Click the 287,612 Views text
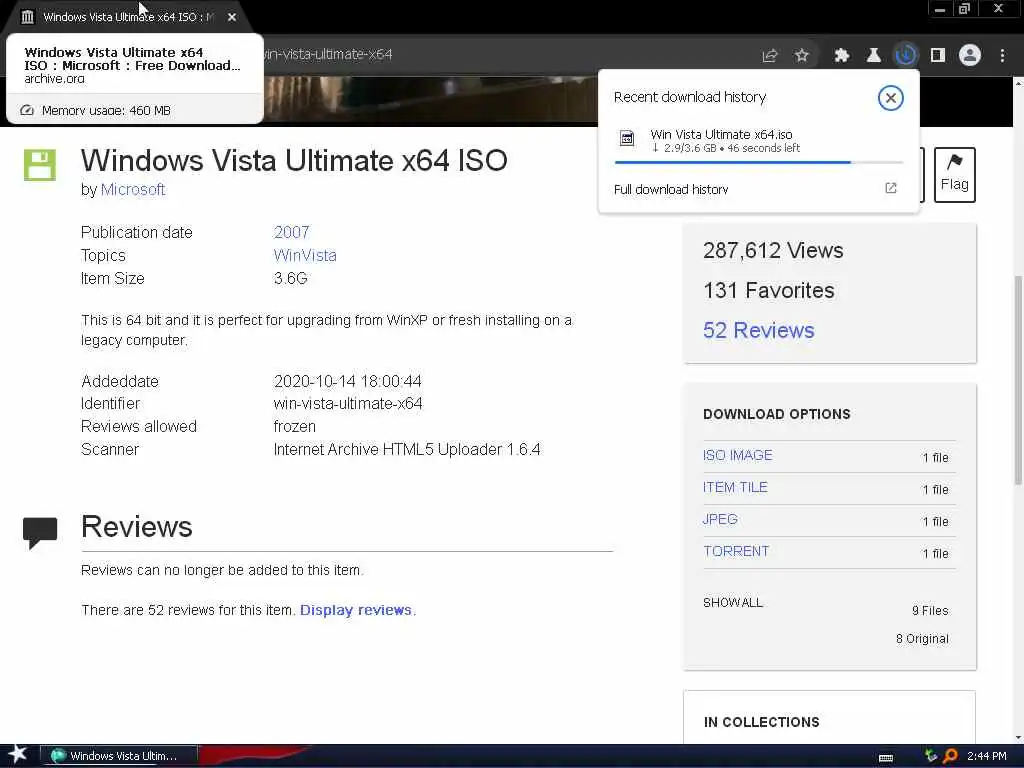1024x768 pixels. pyautogui.click(x=773, y=250)
